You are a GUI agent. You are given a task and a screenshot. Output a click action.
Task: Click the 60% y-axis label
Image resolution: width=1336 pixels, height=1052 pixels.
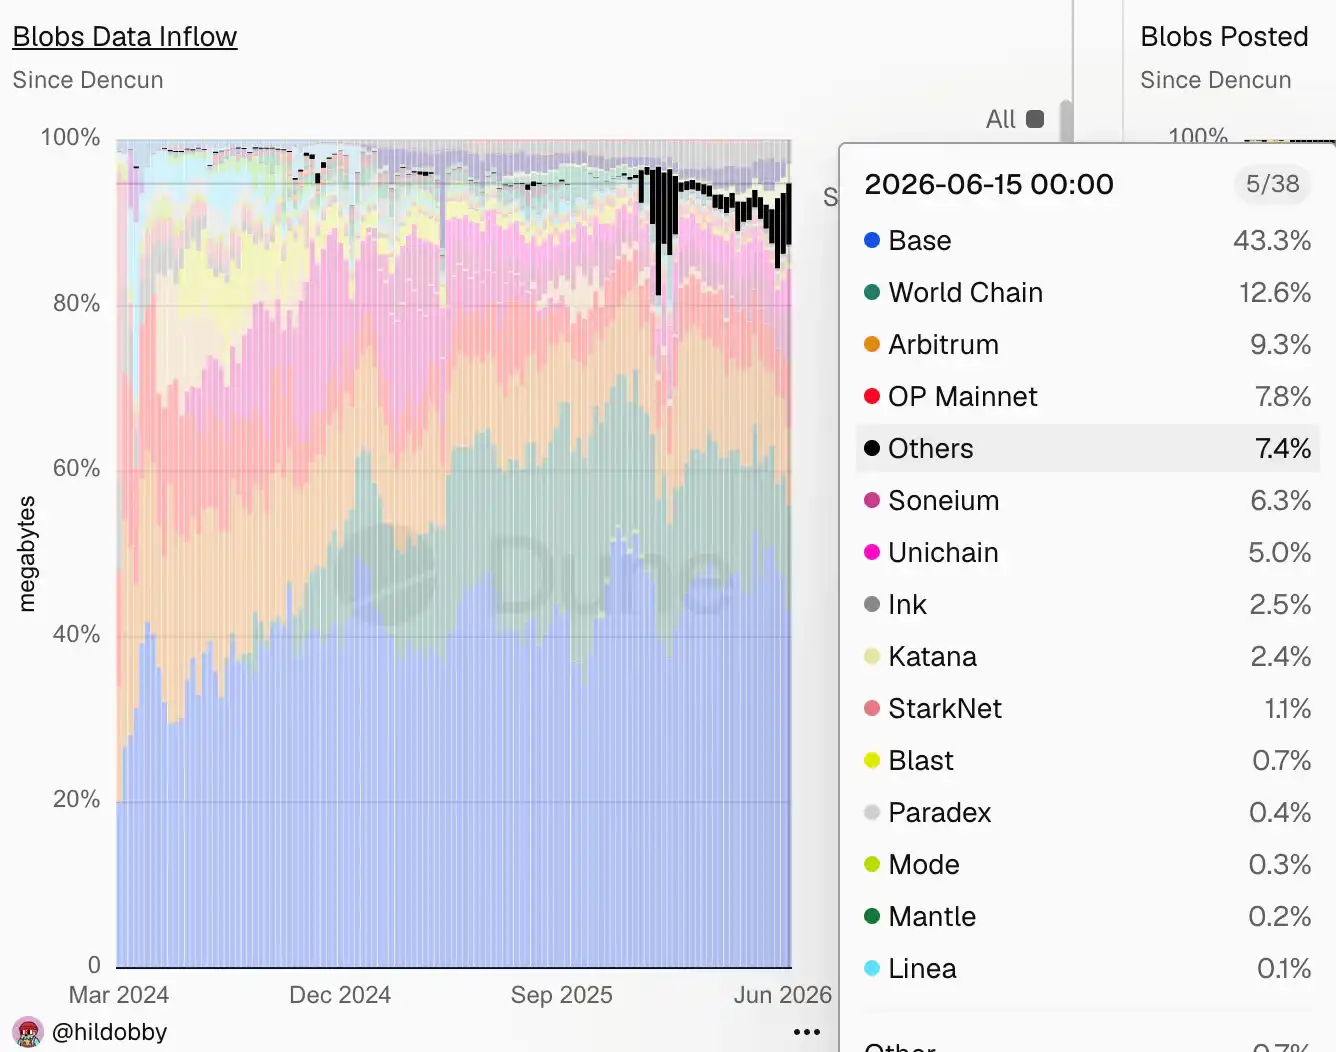[77, 468]
